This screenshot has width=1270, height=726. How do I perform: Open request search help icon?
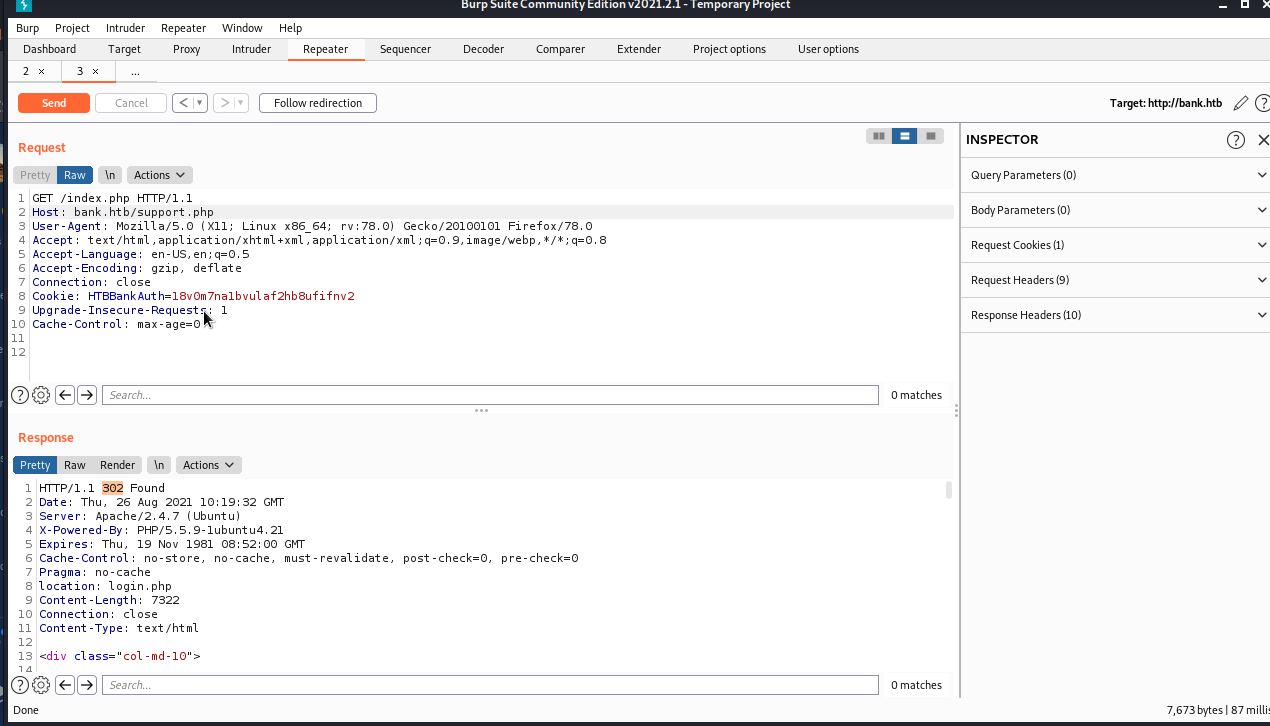click(x=20, y=395)
